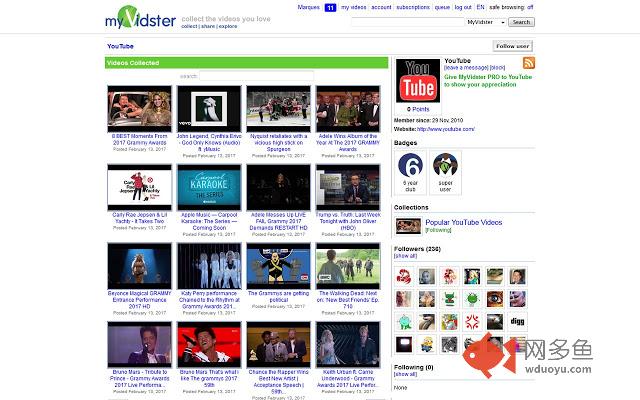Open Adele Messes Up LIVE thumbnail
The image size is (640, 400).
pyautogui.click(x=278, y=187)
